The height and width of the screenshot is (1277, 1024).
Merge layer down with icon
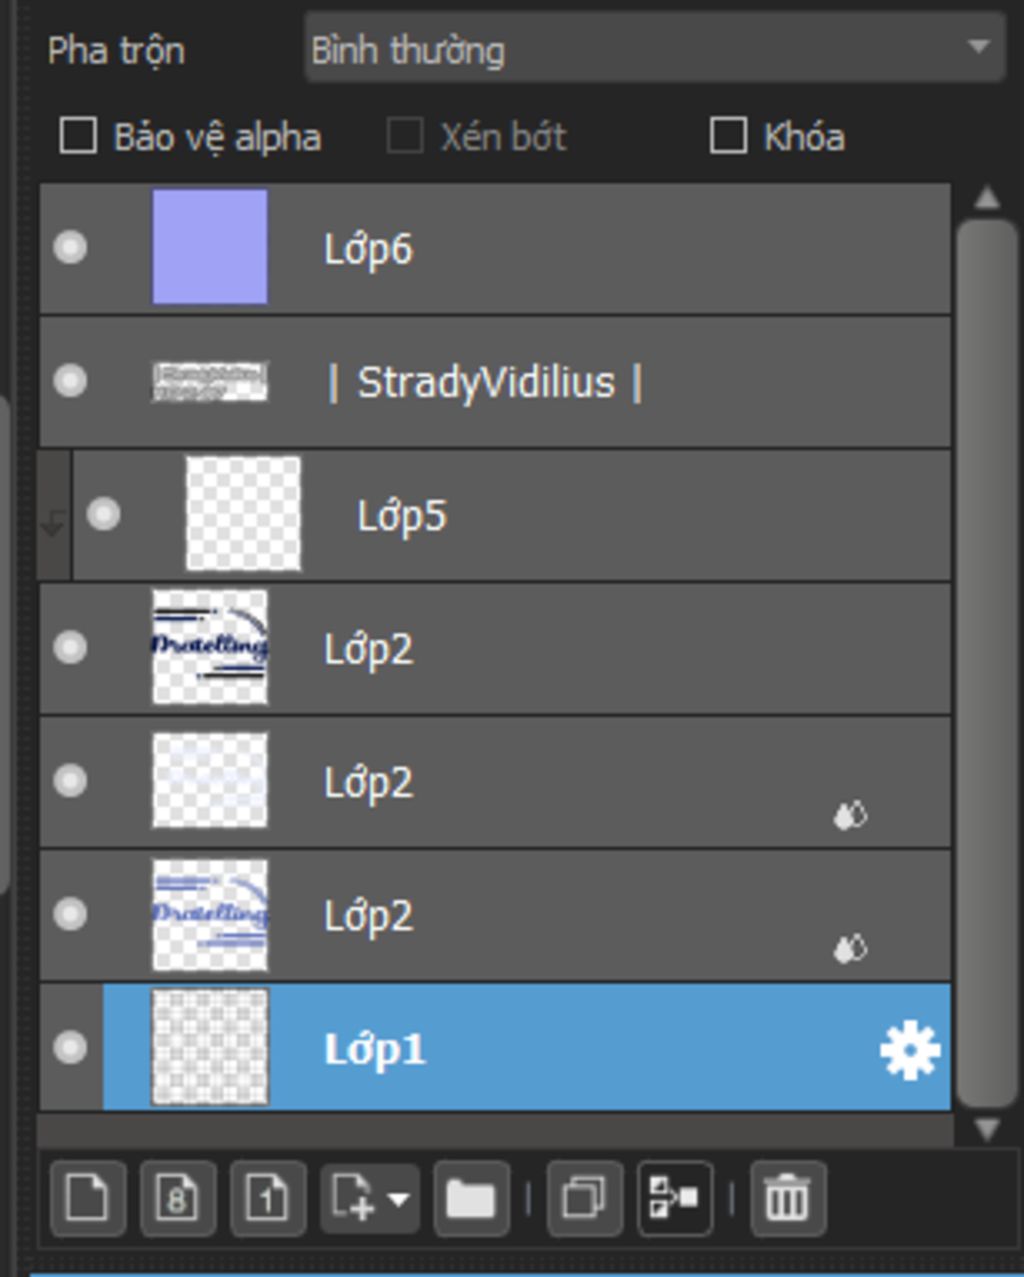coord(675,1197)
